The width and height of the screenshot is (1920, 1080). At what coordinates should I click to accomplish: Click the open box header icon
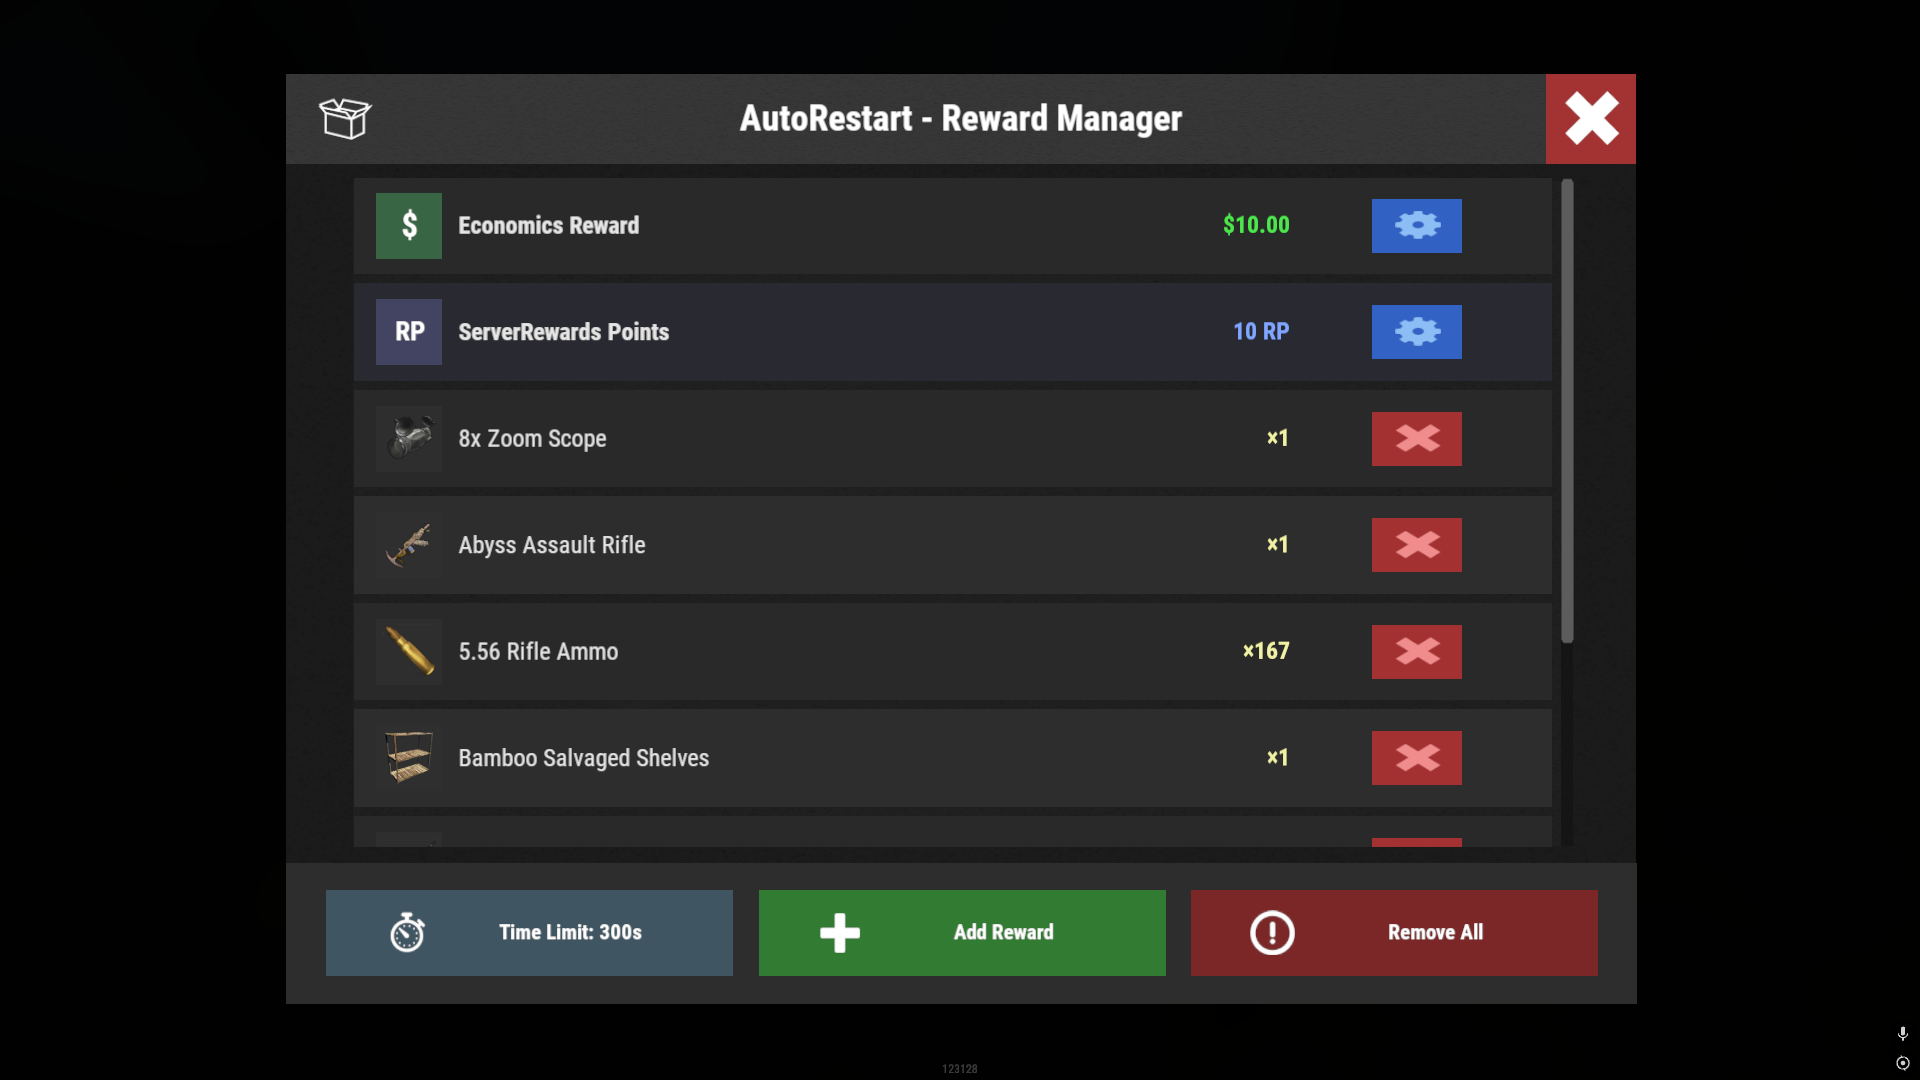point(345,118)
